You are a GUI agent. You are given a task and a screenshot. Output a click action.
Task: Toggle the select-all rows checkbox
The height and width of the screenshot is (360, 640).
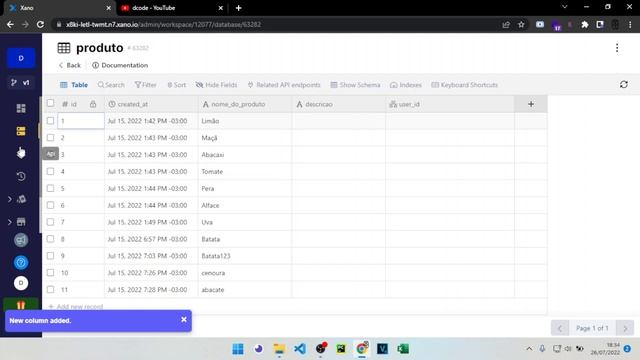[50, 103]
